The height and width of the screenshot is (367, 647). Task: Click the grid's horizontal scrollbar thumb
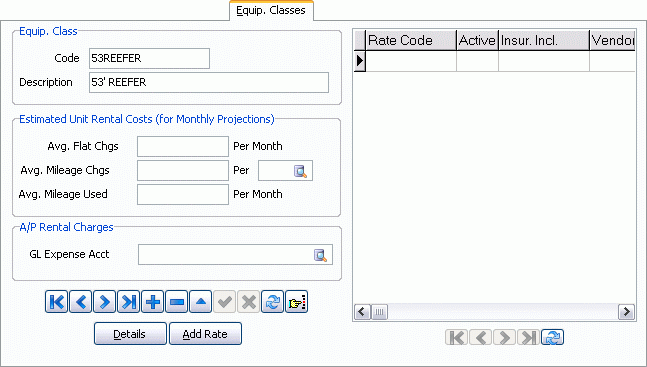(x=380, y=312)
